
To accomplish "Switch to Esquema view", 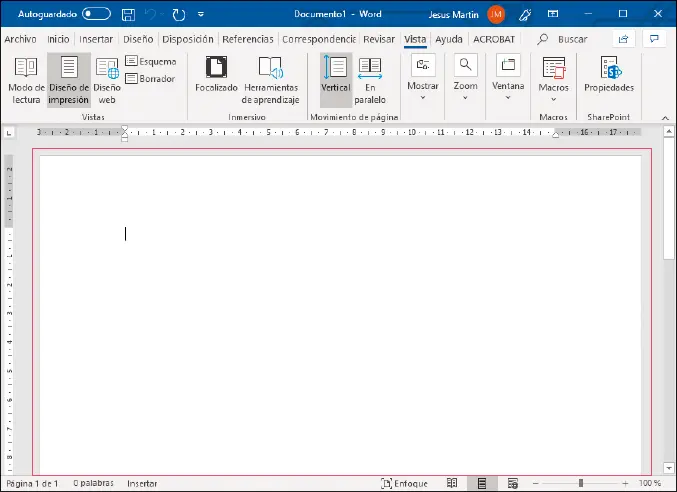I will (x=150, y=62).
